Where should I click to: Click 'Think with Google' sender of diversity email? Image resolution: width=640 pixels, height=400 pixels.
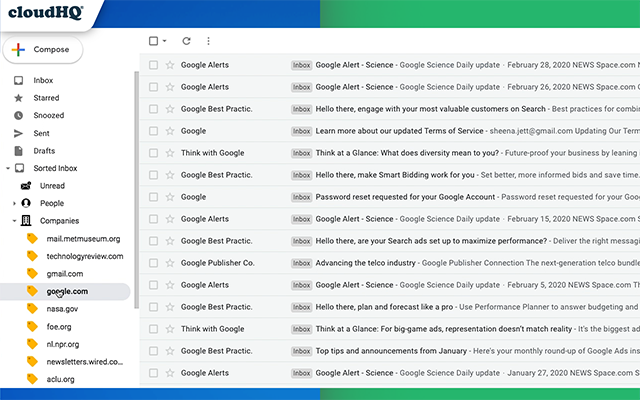(212, 153)
